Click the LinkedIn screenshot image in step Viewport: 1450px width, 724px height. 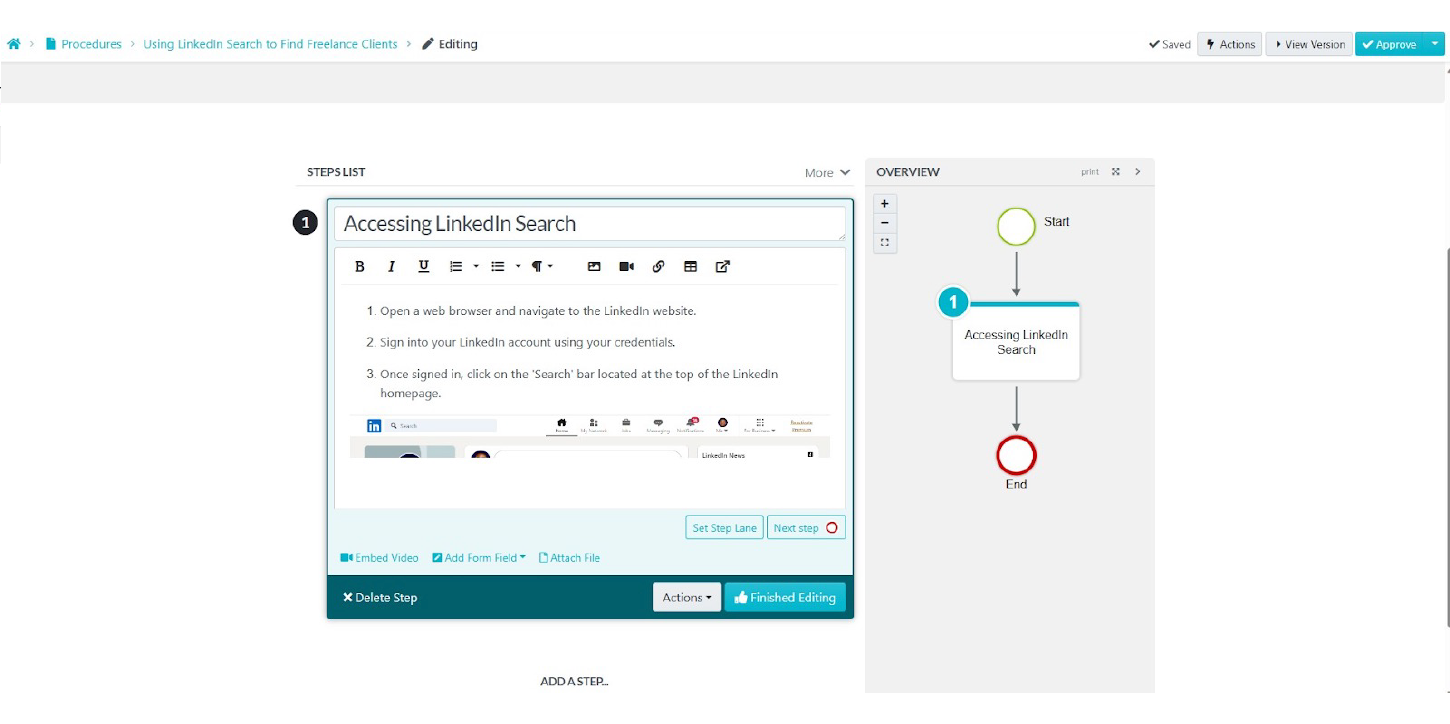click(x=590, y=437)
